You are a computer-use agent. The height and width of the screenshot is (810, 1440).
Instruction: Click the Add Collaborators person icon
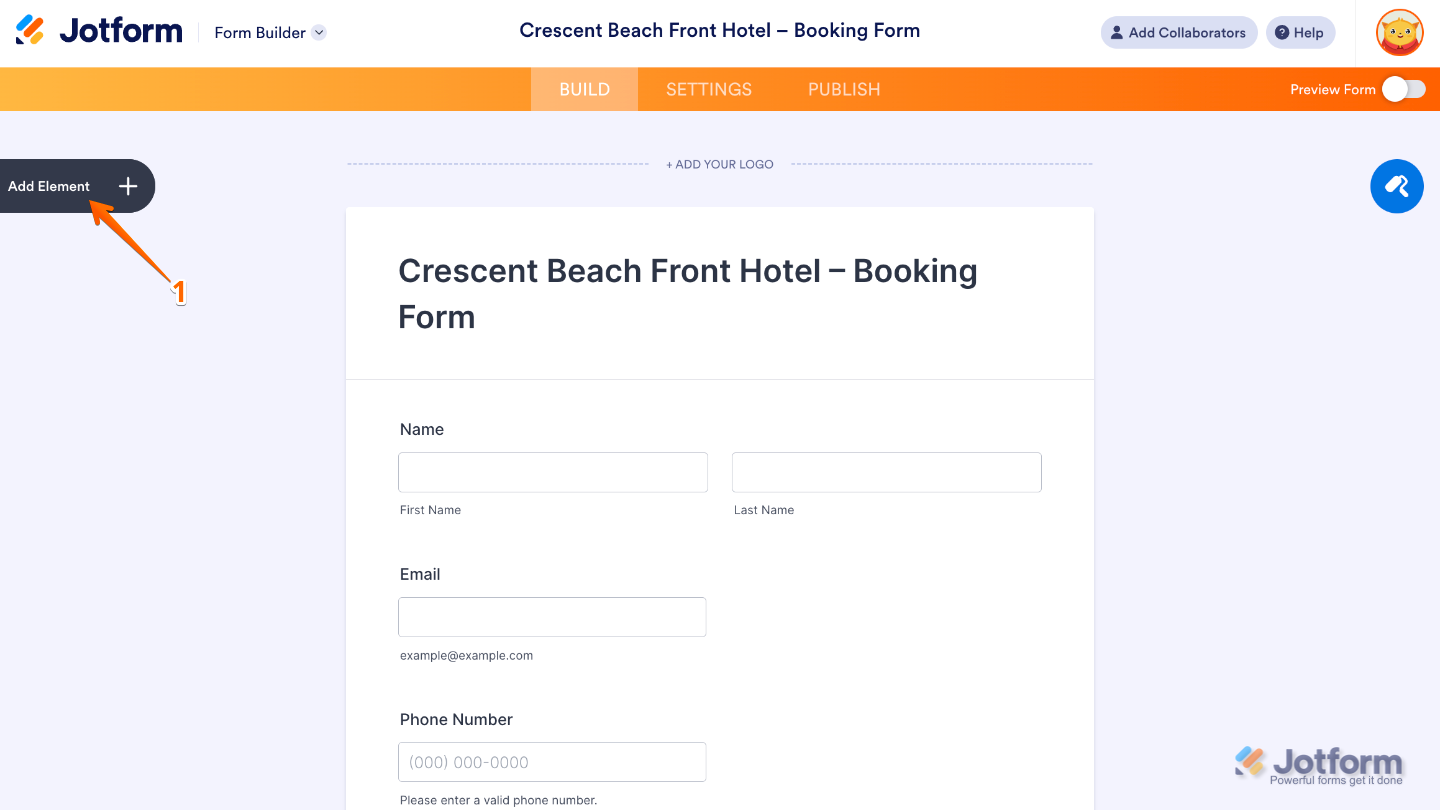coord(1116,32)
